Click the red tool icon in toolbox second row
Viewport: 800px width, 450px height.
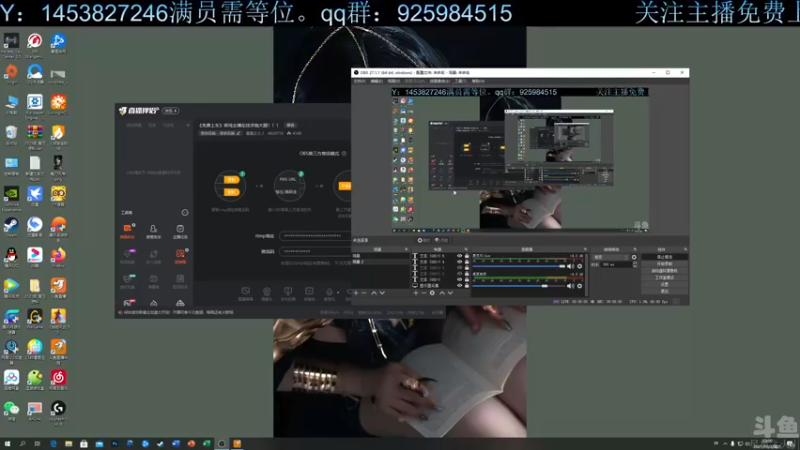click(x=180, y=255)
